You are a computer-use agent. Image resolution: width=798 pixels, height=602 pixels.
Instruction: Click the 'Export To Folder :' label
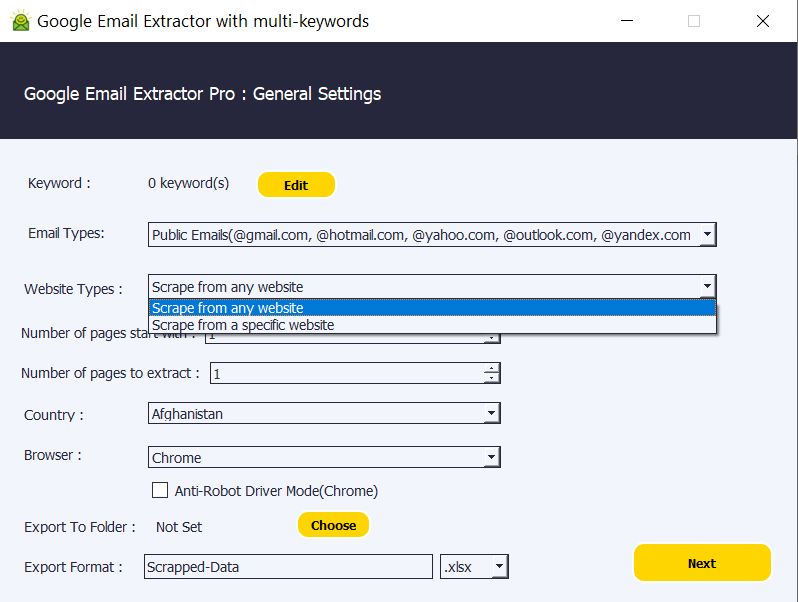coord(80,527)
